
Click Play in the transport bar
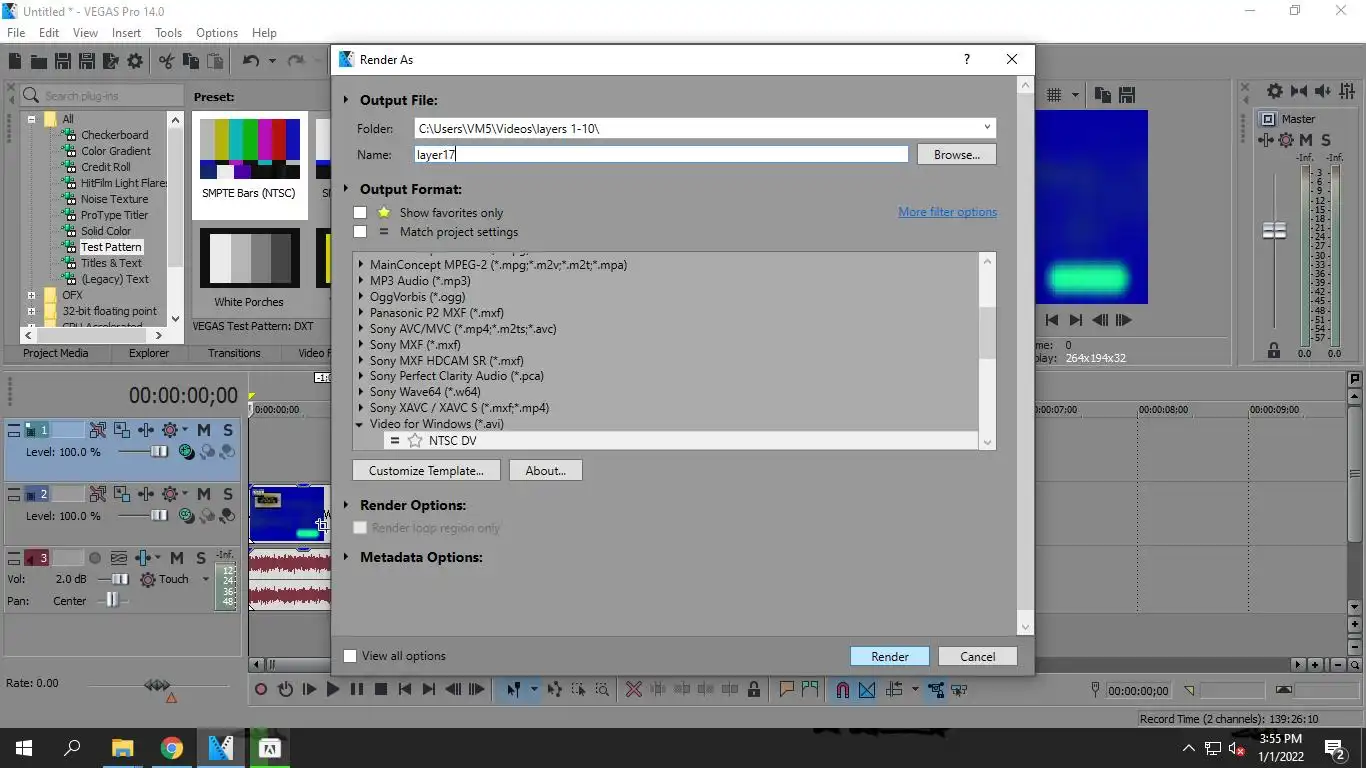pos(333,689)
